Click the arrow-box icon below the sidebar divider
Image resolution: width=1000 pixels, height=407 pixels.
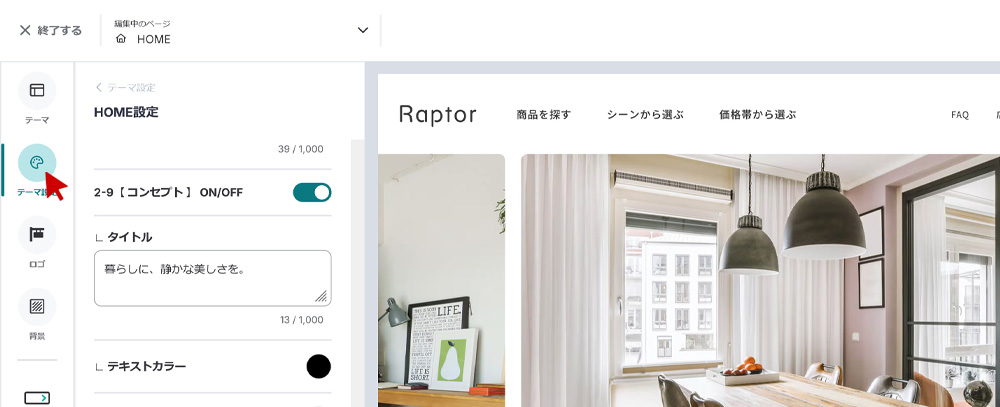point(37,398)
